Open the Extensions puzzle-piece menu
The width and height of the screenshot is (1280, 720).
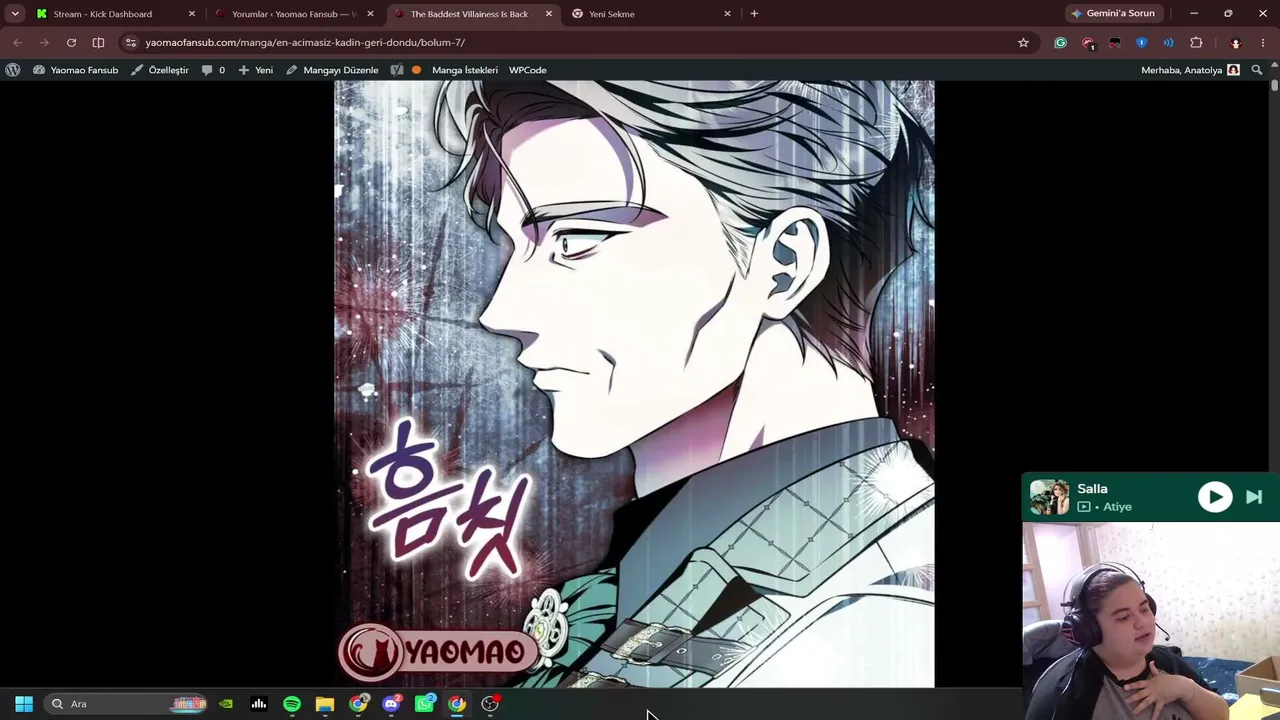[1196, 43]
